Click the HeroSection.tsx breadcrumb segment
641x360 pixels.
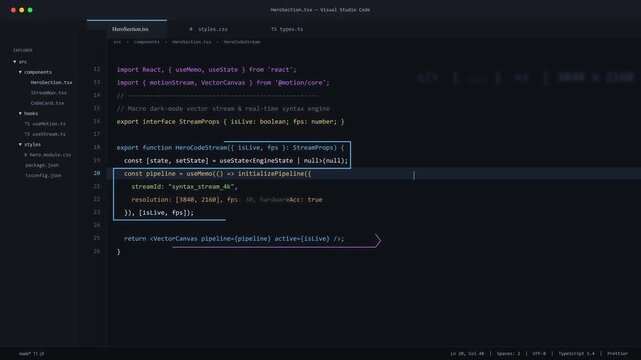(x=191, y=42)
